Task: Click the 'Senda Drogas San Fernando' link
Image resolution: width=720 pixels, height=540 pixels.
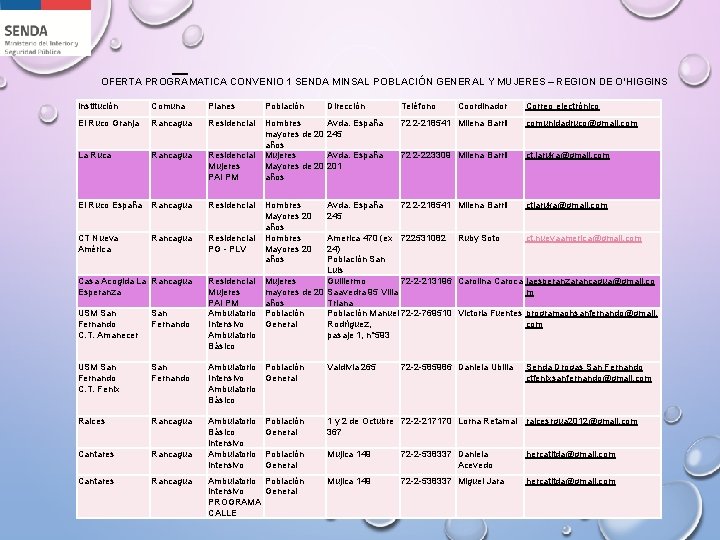Action: [x=584, y=367]
